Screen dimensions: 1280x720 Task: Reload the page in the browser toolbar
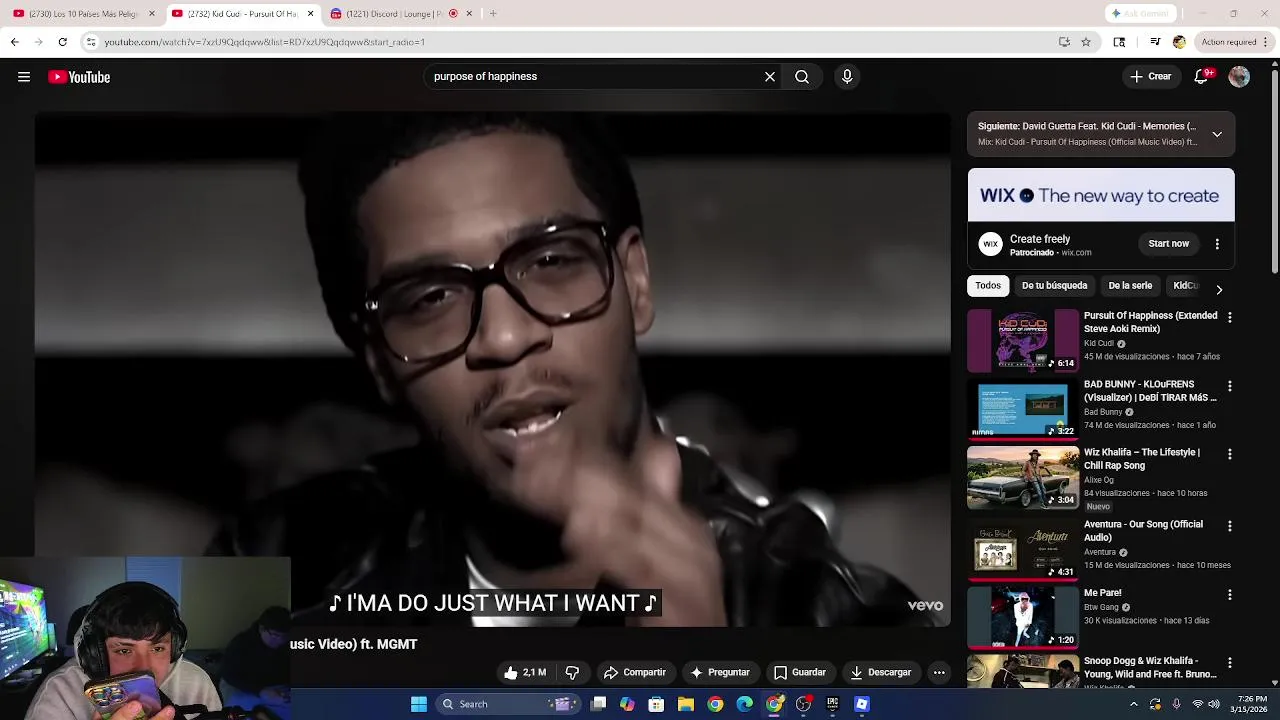pyautogui.click(x=62, y=42)
